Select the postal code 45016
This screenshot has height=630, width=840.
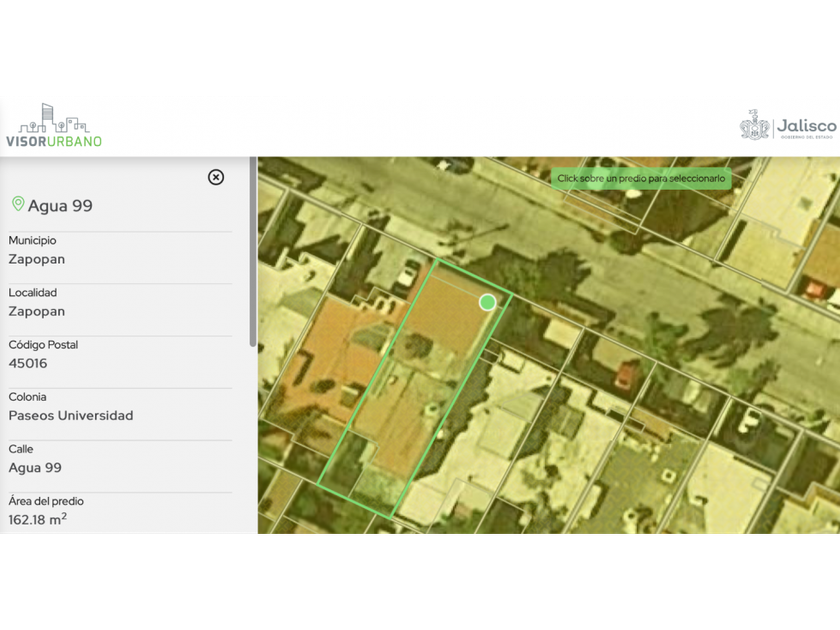28,363
